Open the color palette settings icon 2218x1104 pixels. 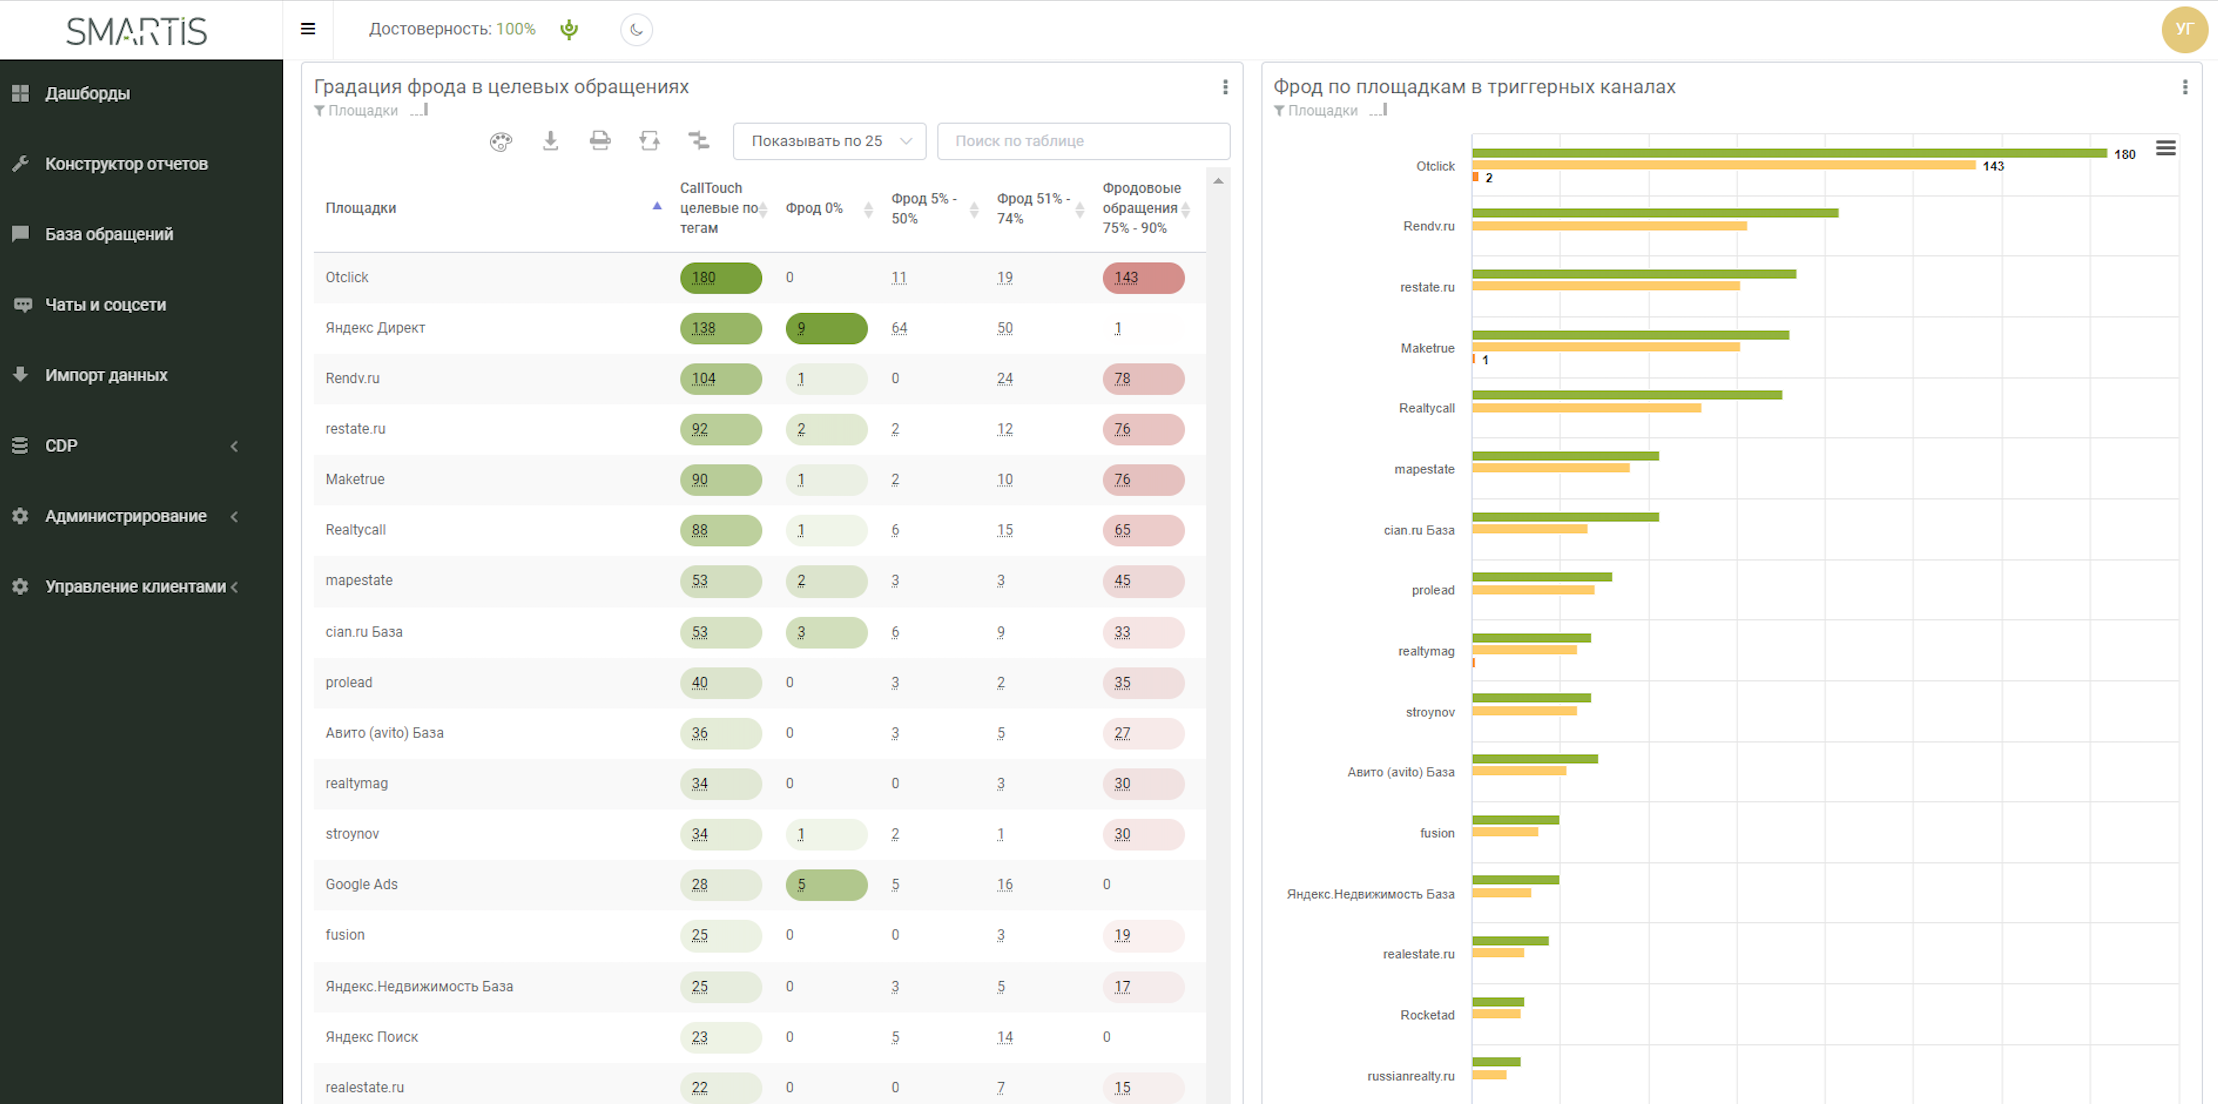501,141
